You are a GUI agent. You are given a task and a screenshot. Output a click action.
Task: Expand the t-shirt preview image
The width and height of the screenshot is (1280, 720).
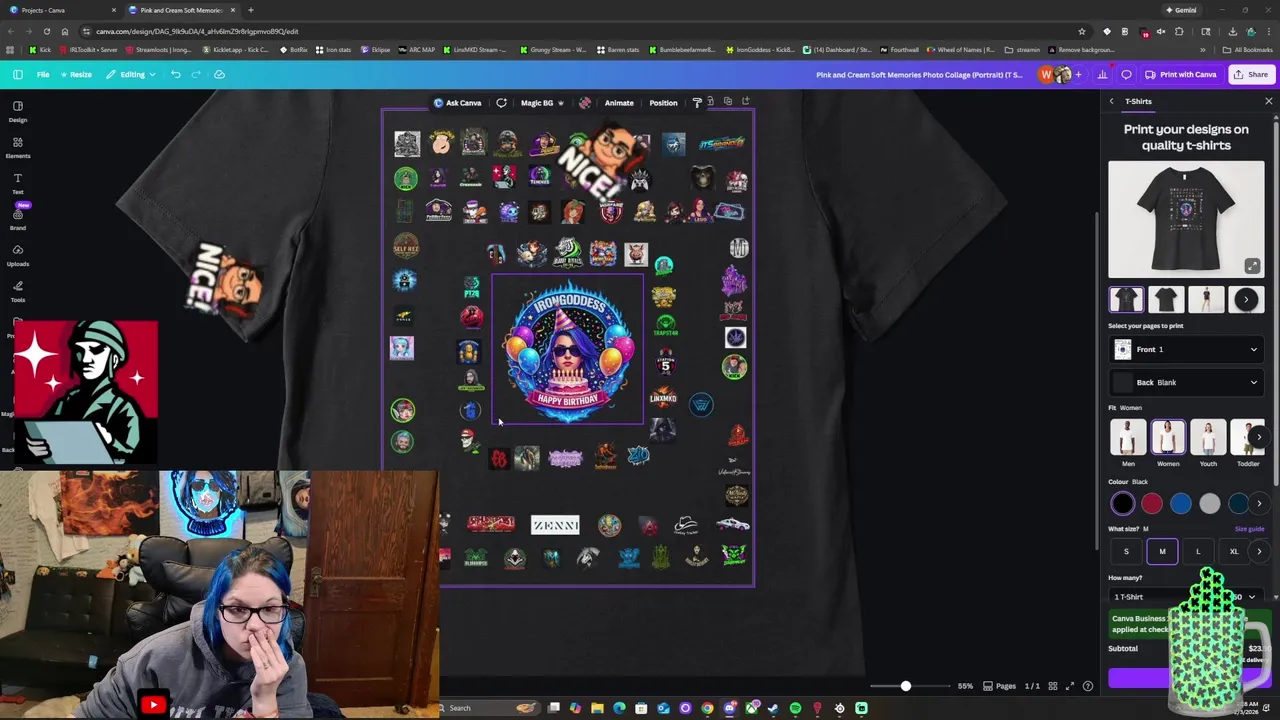(1252, 265)
